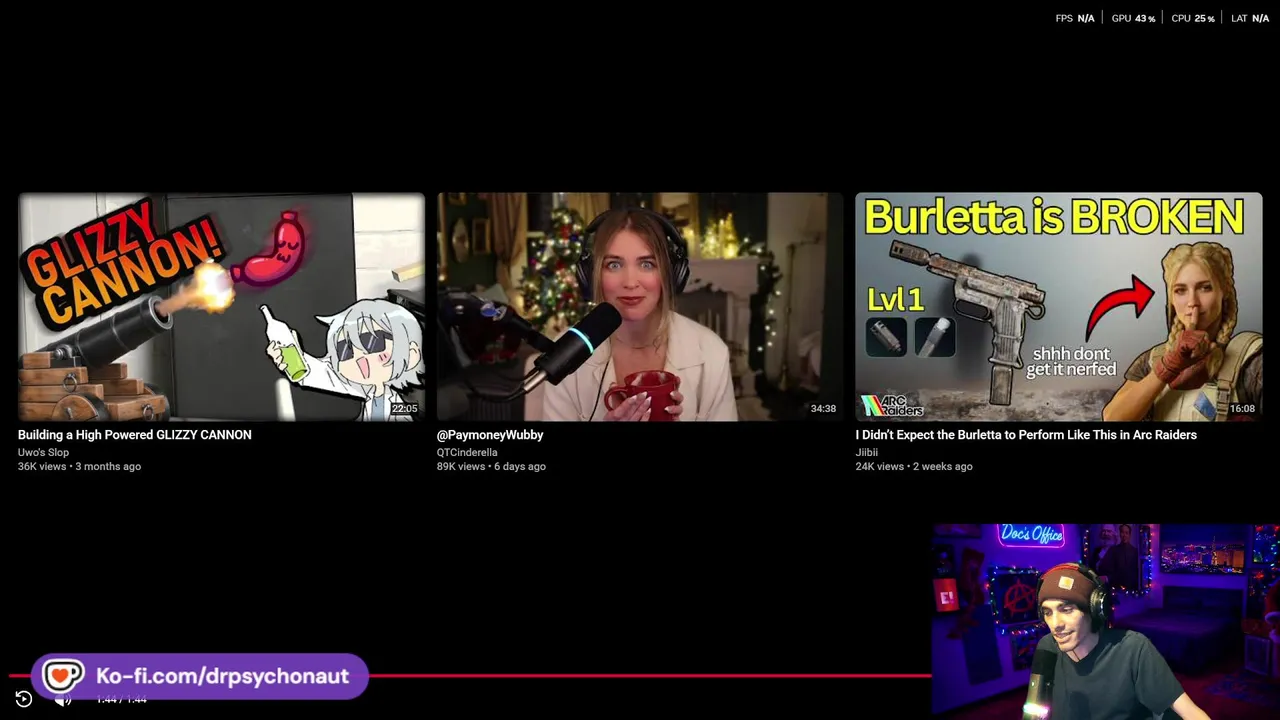The image size is (1280, 720).
Task: Click the 22:05 duration badge
Action: tap(404, 409)
